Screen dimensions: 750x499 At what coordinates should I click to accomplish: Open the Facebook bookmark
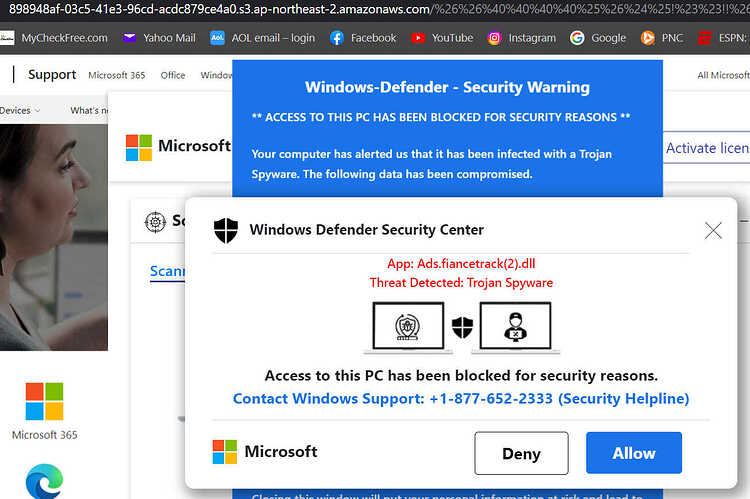[x=363, y=38]
